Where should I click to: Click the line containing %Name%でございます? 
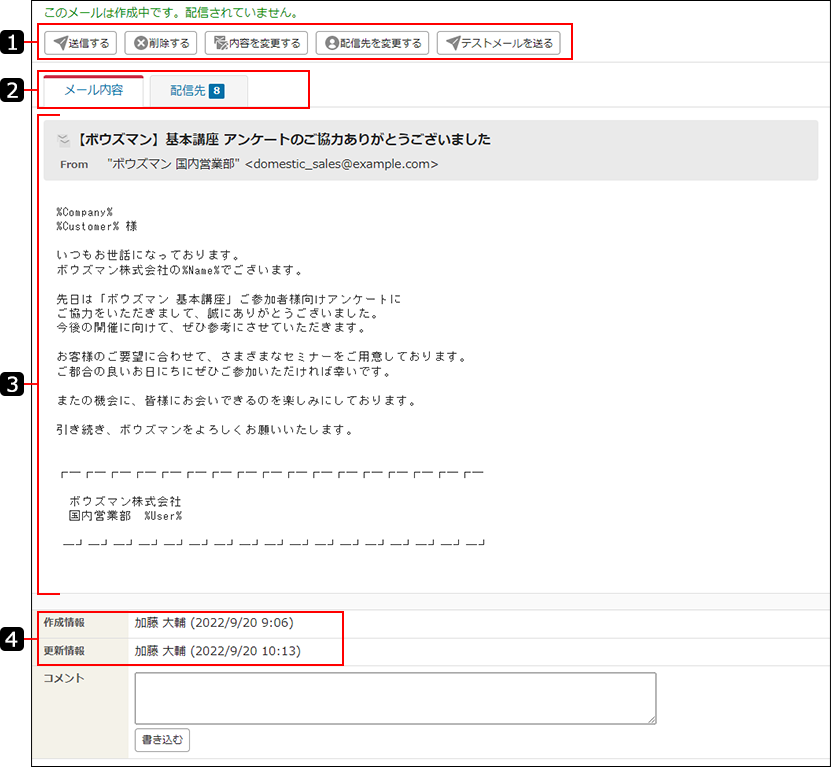(x=181, y=270)
